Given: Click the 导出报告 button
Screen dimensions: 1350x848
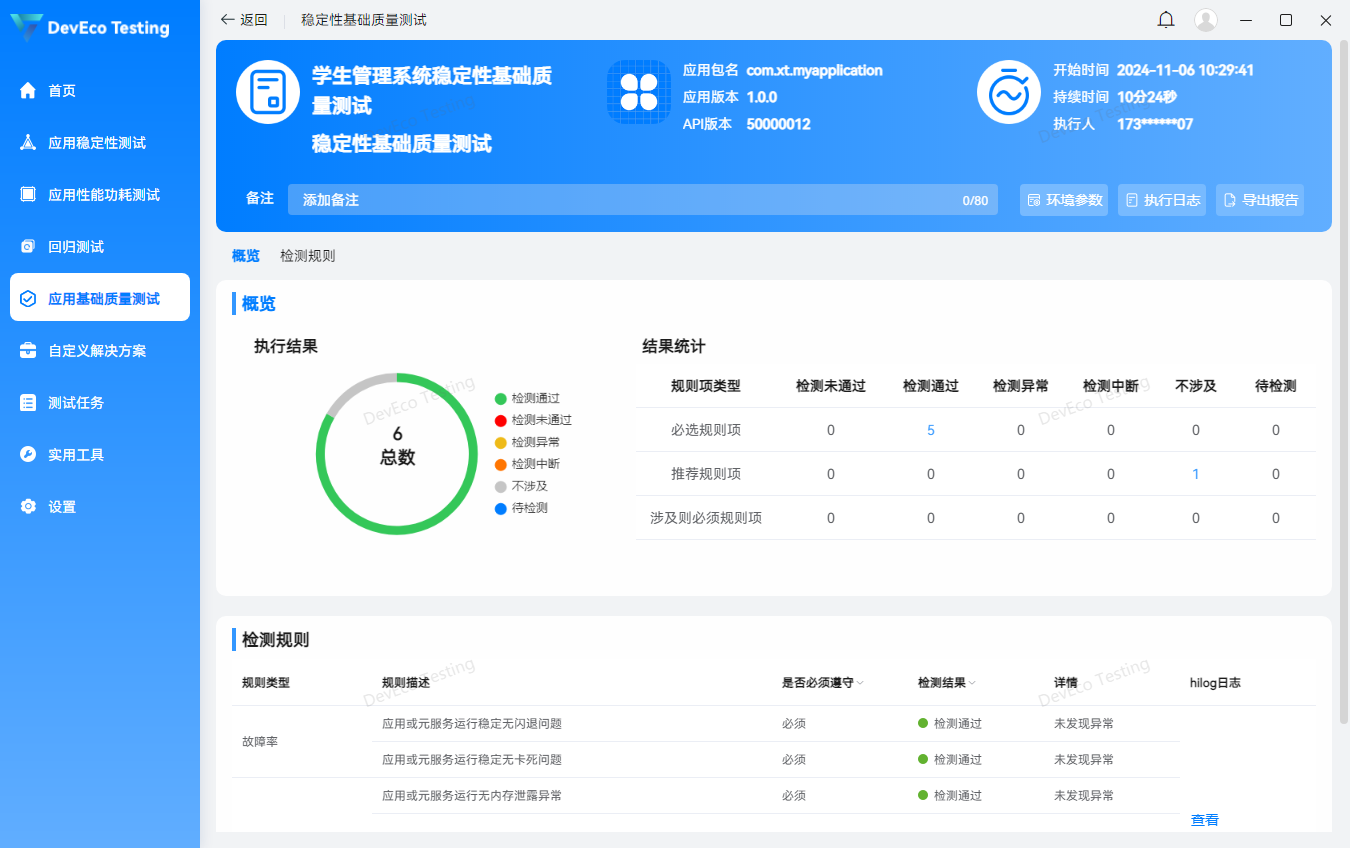Looking at the screenshot, I should click(1260, 200).
